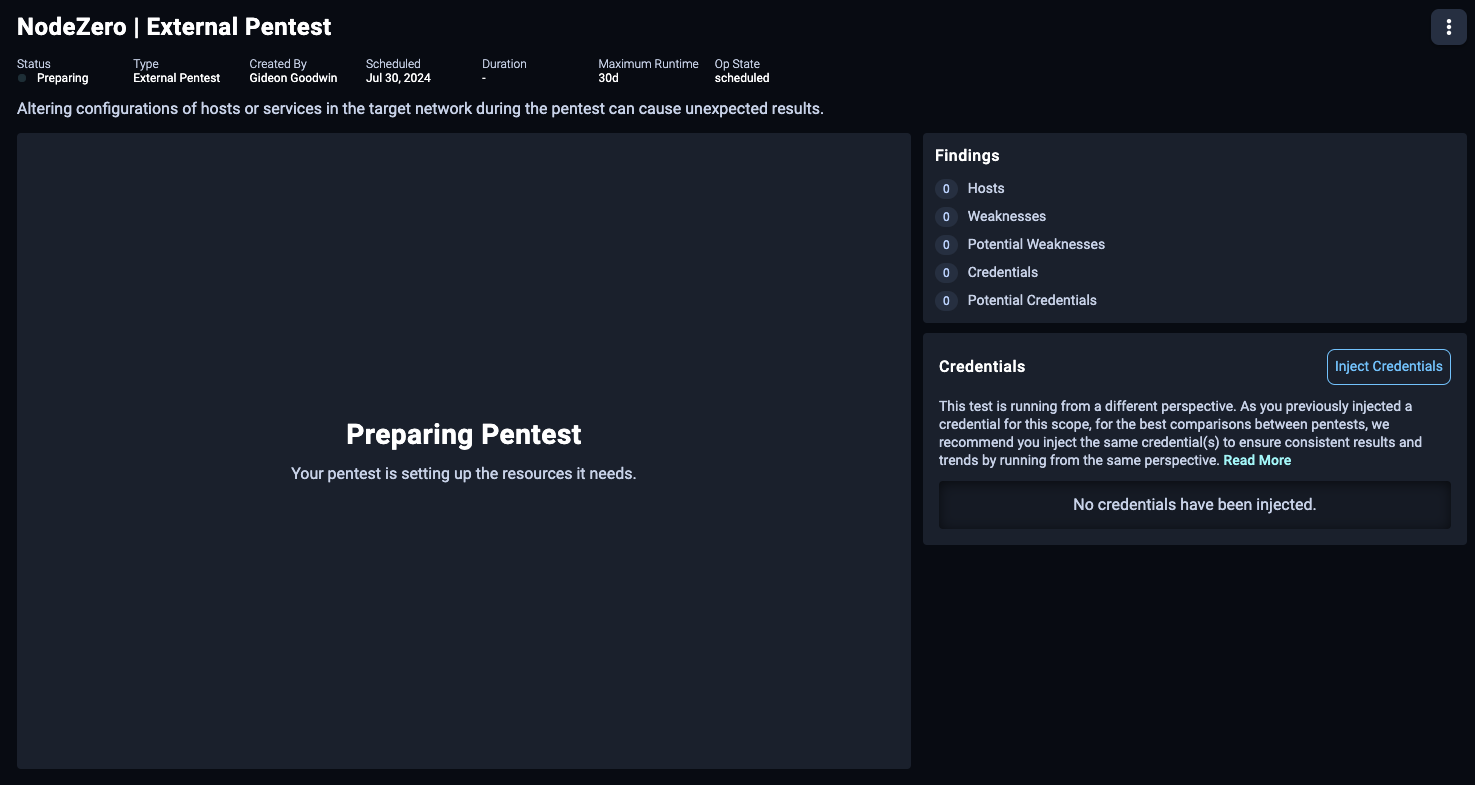The height and width of the screenshot is (785, 1475).
Task: Click the Potential Credentials count badge
Action: tap(946, 300)
